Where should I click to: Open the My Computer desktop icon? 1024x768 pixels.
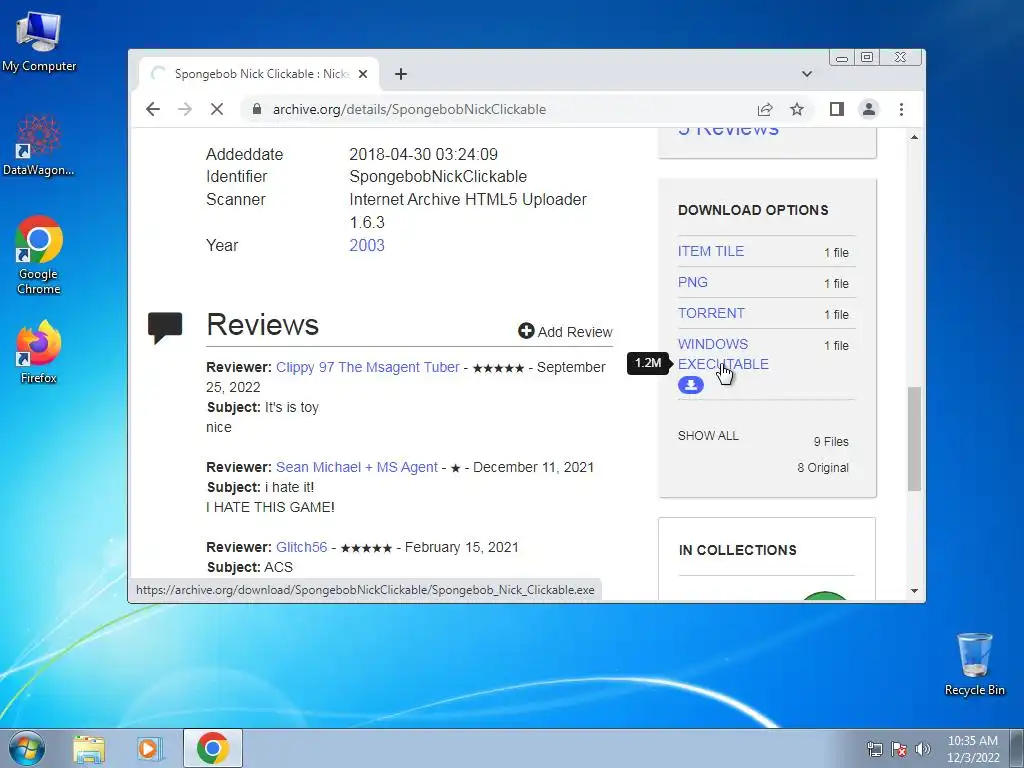pyautogui.click(x=39, y=41)
